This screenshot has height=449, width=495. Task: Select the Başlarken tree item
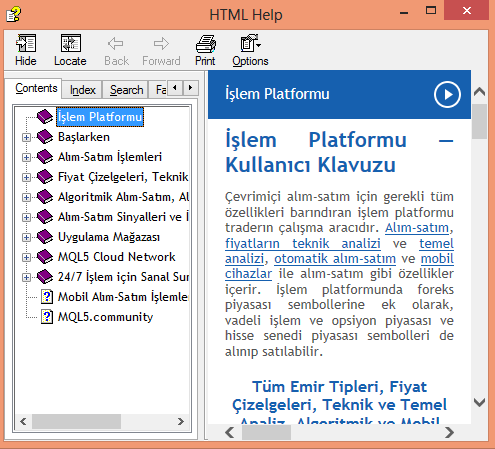click(x=84, y=137)
